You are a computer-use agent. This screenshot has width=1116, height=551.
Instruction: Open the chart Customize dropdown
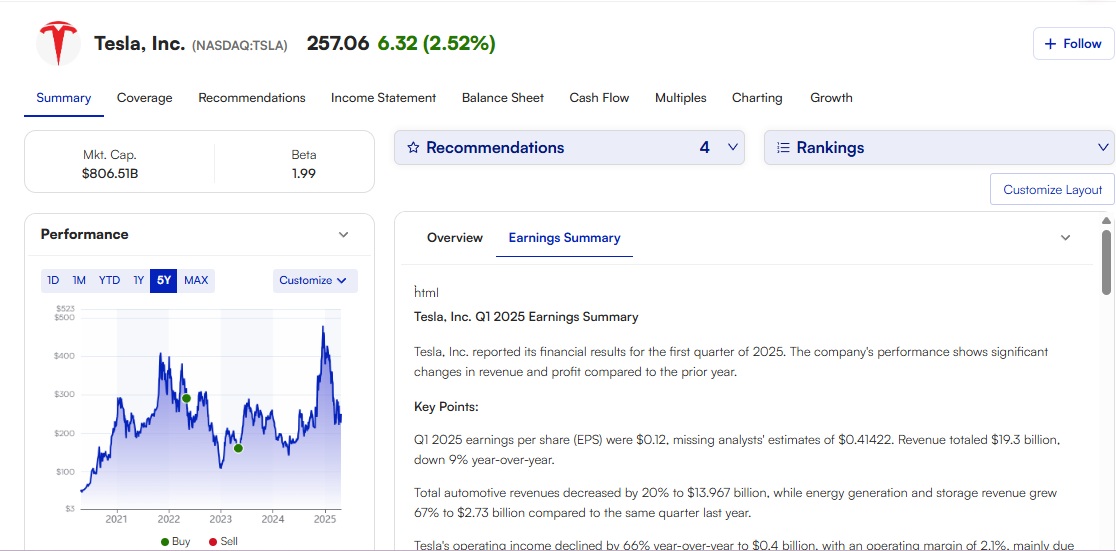coord(315,280)
